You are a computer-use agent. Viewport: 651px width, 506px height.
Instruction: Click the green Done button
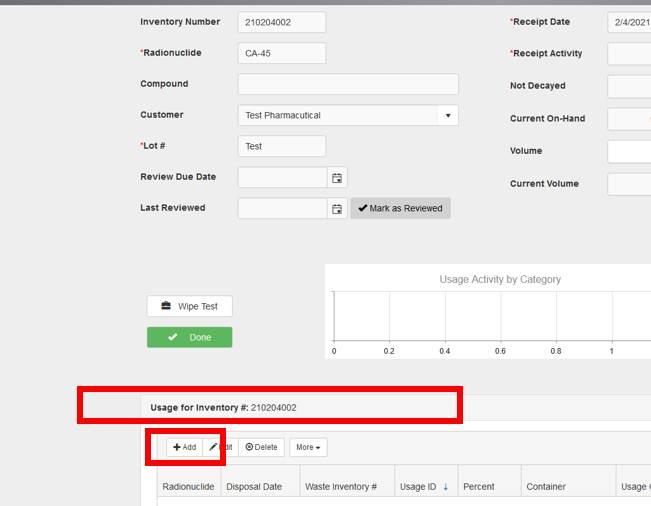(189, 337)
